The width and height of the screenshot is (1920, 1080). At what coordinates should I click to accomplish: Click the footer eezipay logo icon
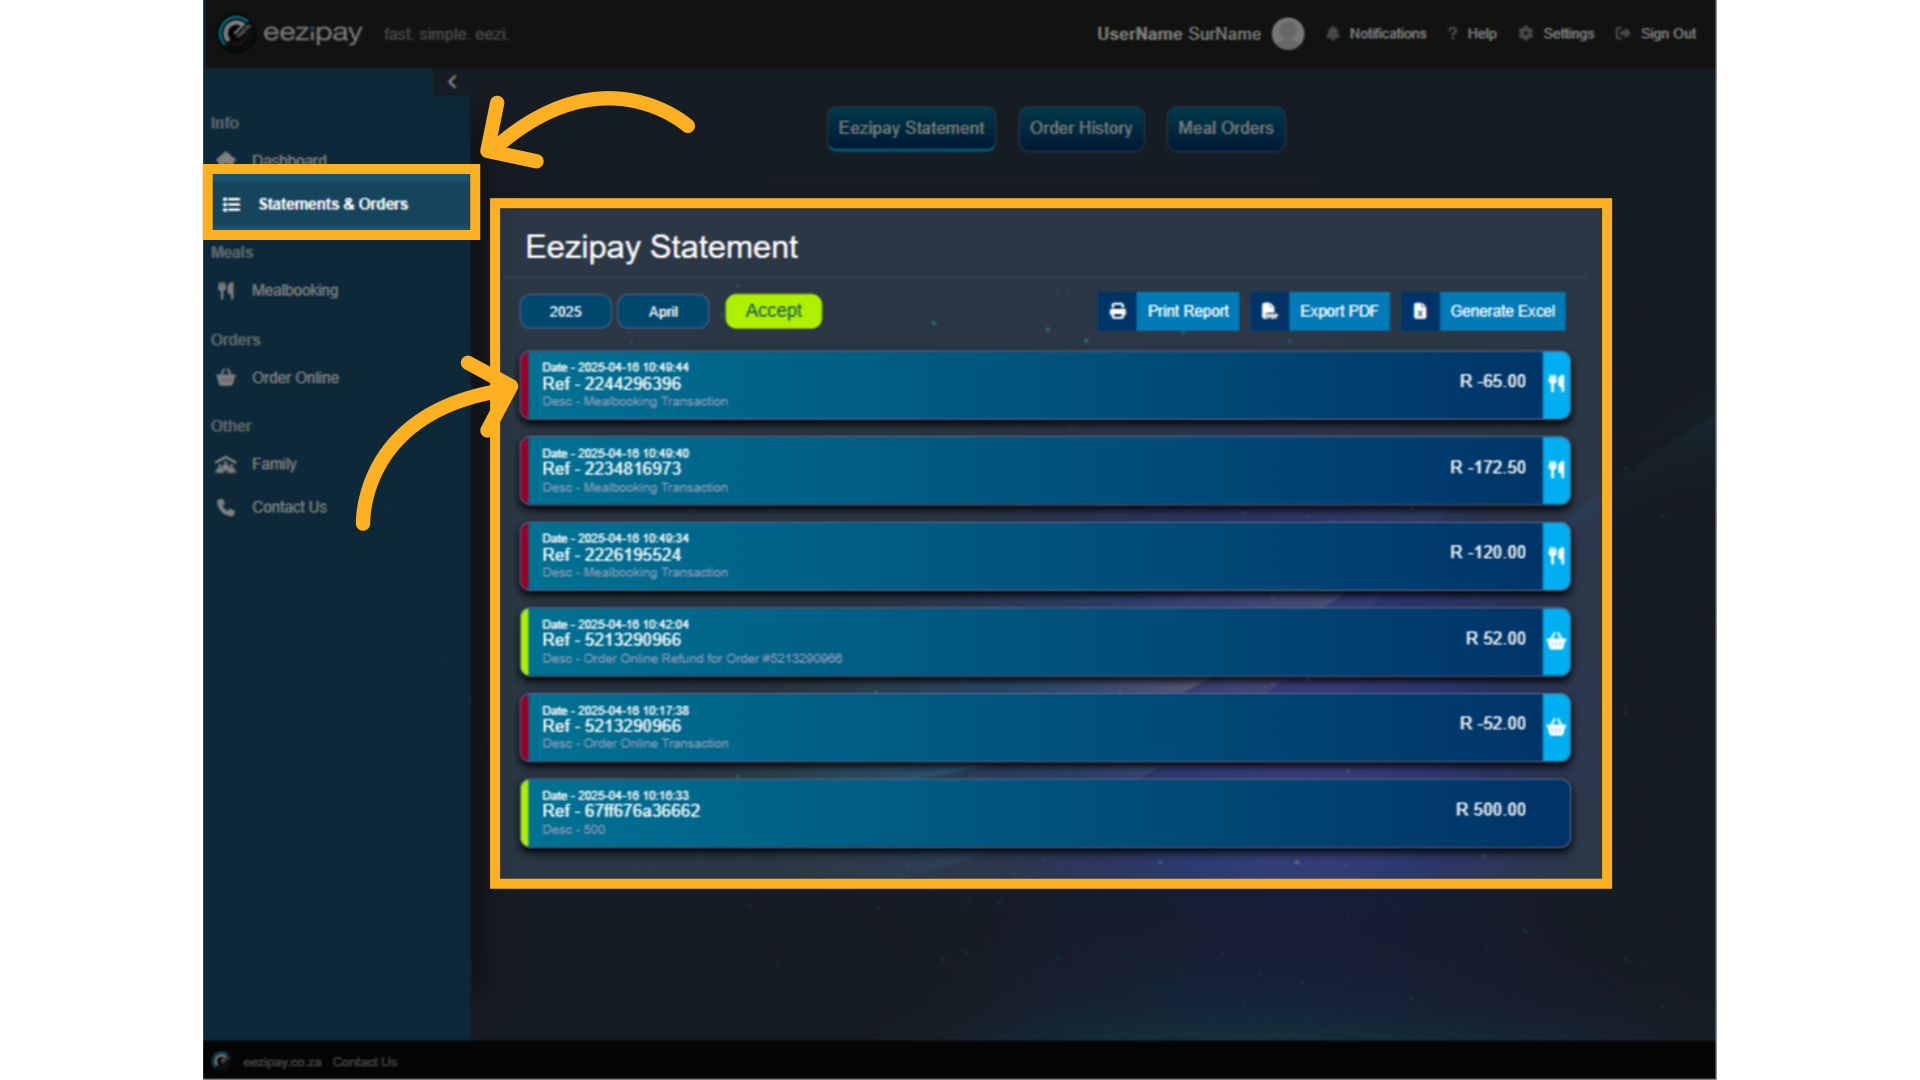tap(222, 1061)
